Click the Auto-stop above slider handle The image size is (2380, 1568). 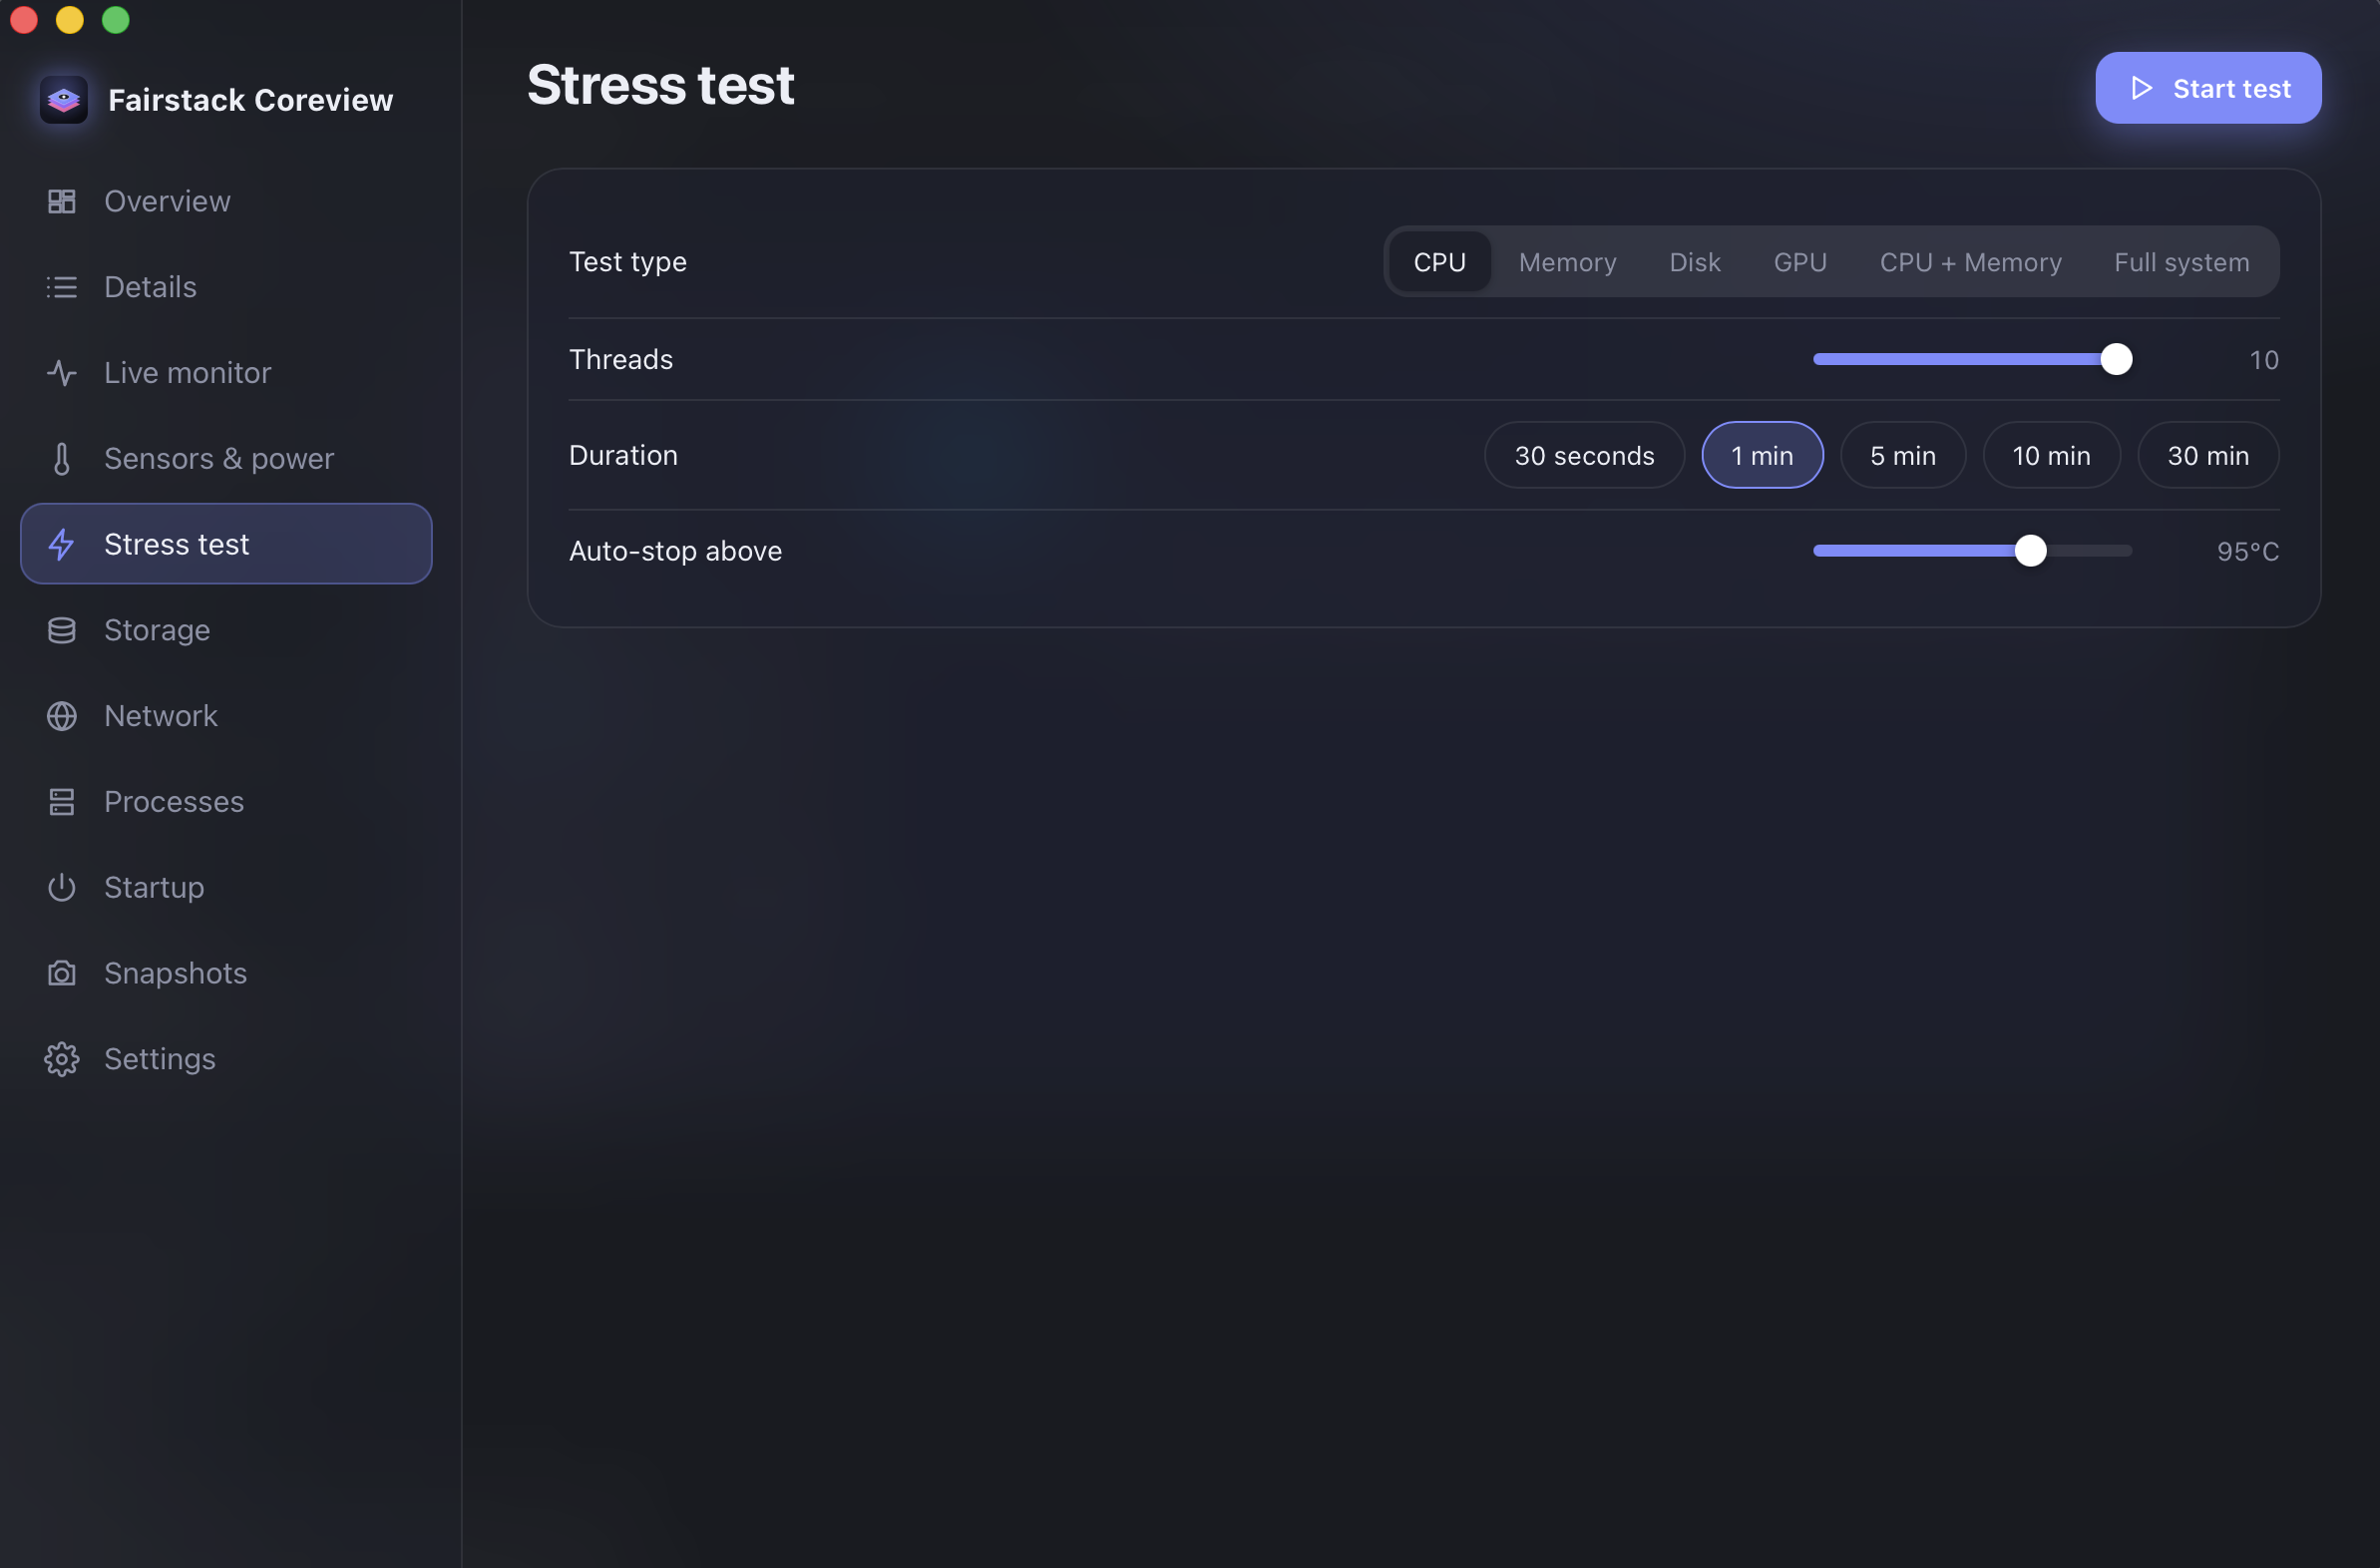(2030, 551)
